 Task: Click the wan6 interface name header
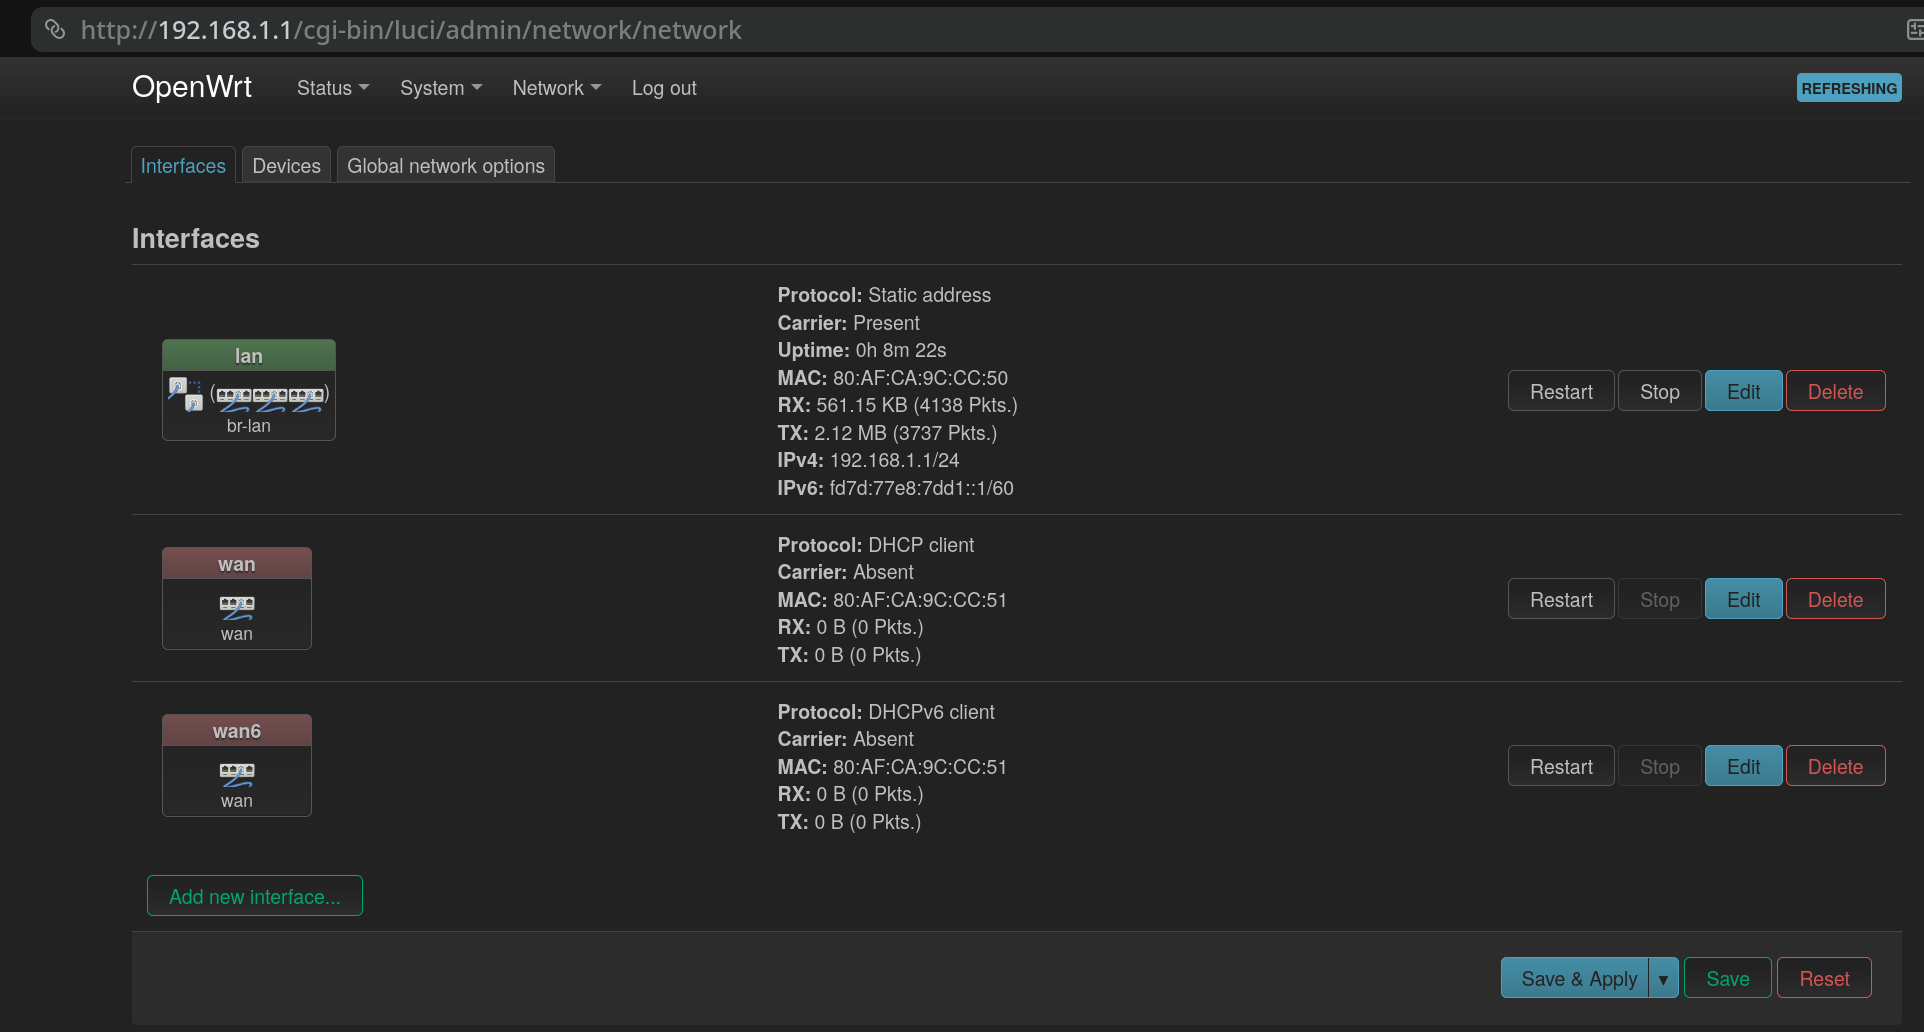(237, 731)
